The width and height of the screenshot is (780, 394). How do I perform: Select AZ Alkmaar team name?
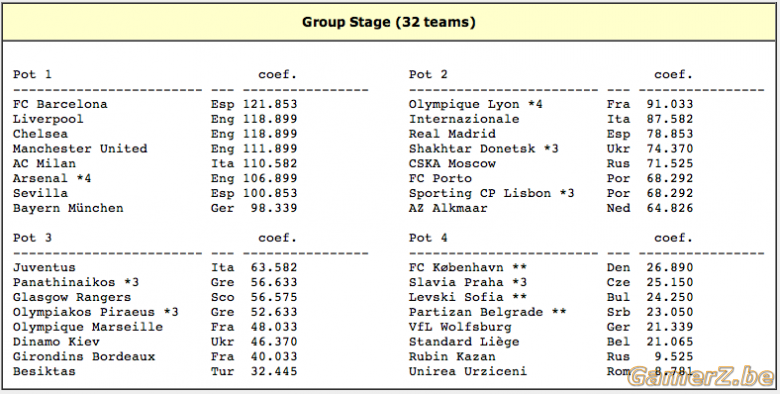point(448,208)
